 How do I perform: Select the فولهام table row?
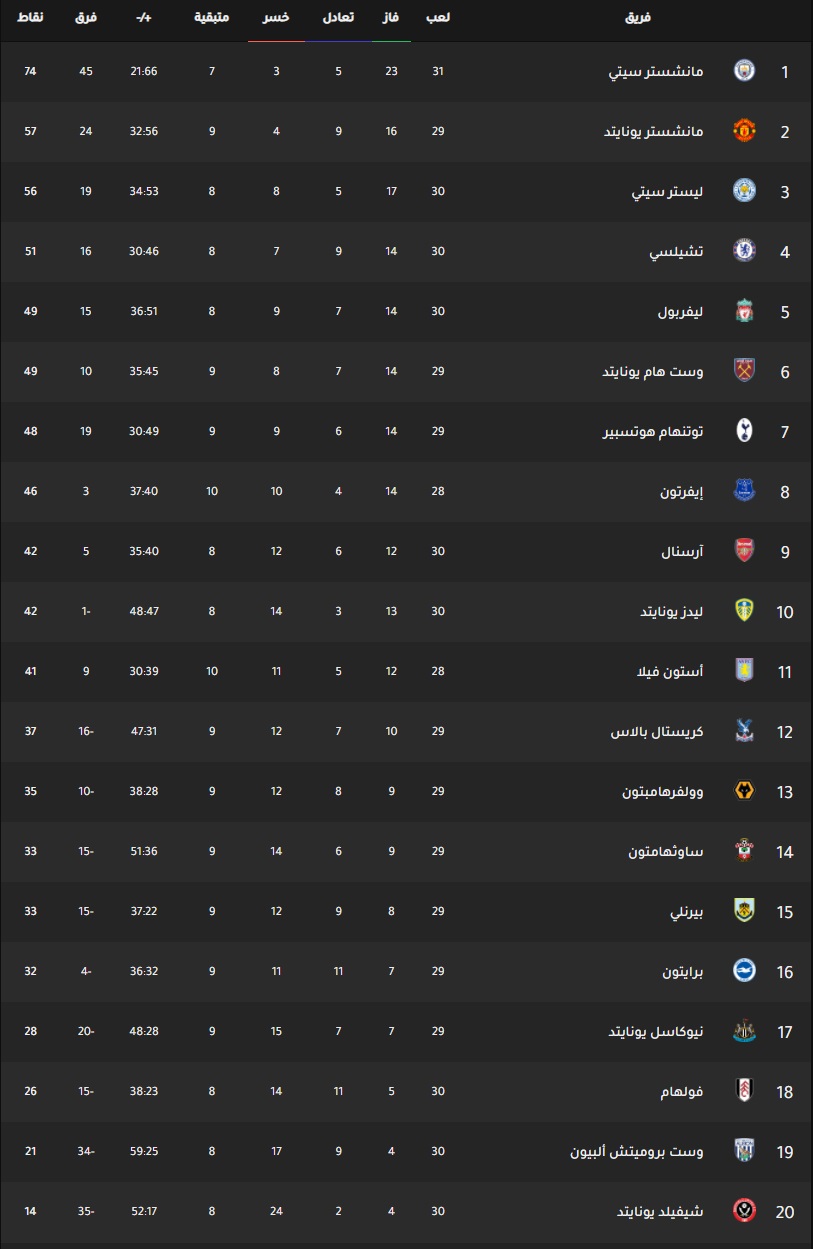pyautogui.click(x=406, y=1091)
